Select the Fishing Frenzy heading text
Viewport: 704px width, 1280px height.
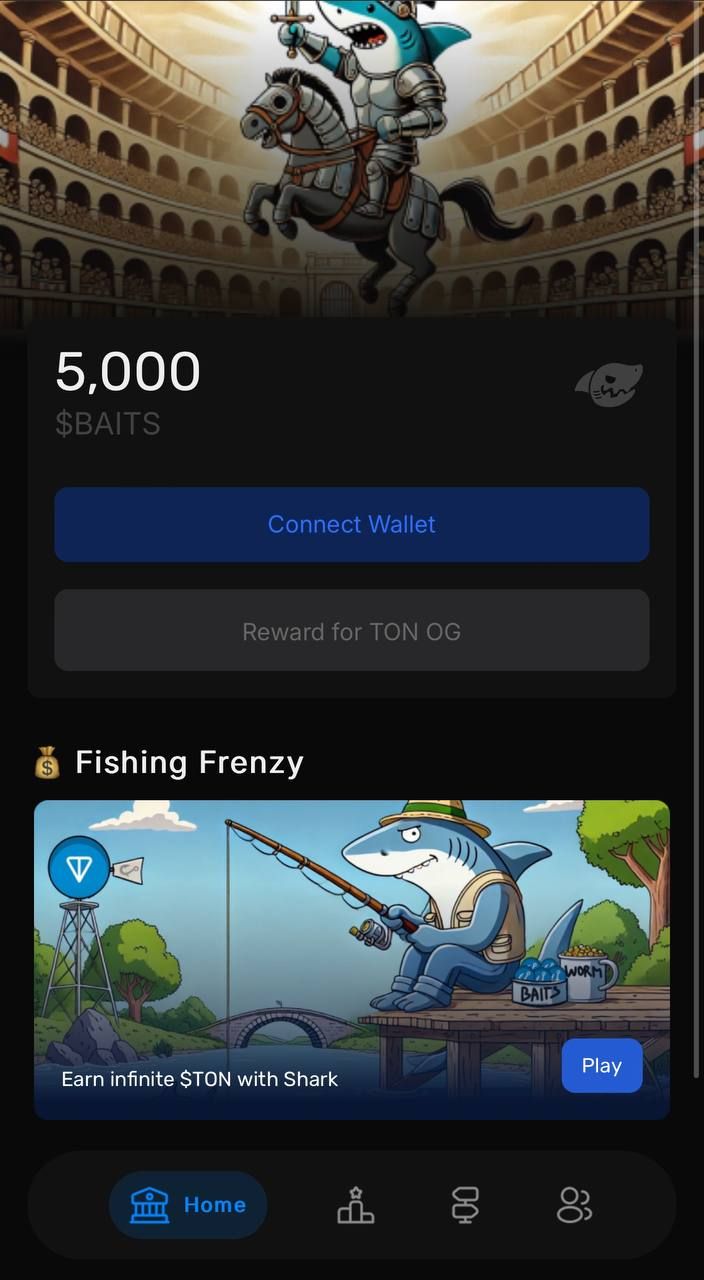(x=190, y=762)
